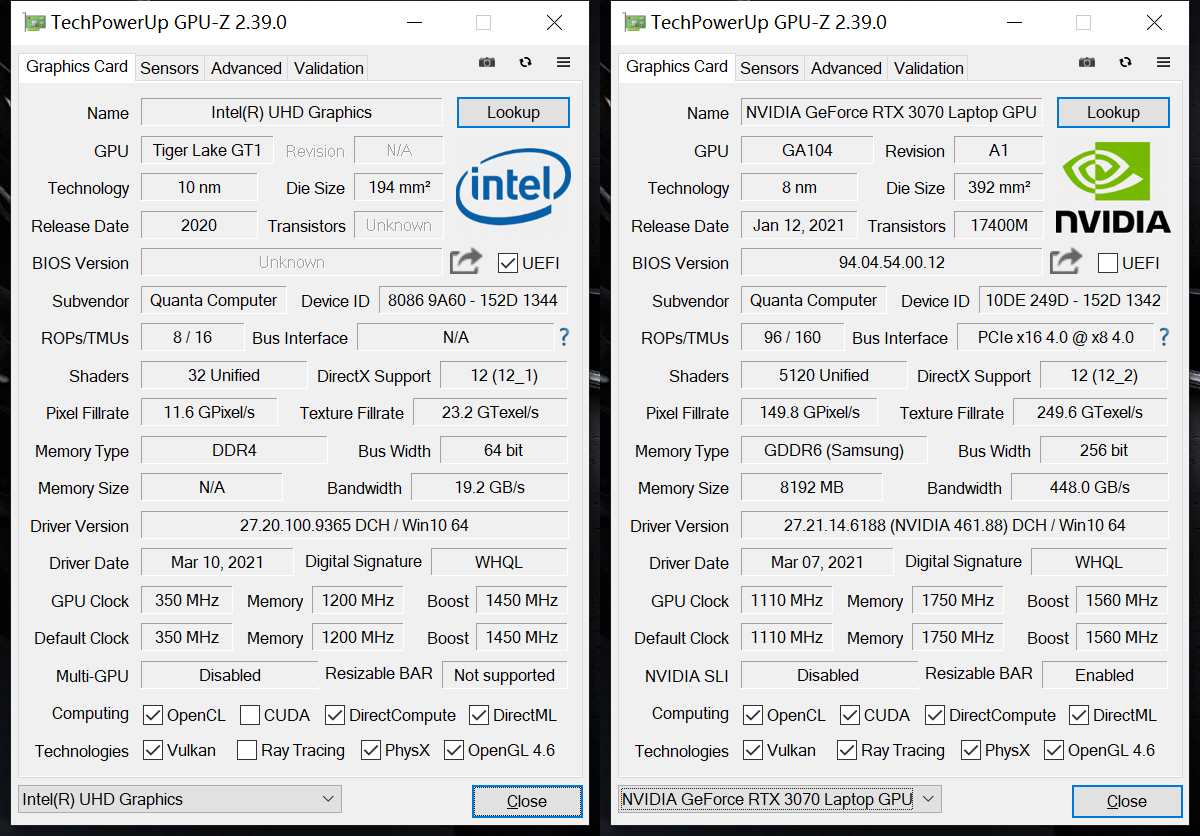Open the hamburger menu in the right window
The image size is (1200, 836).
(x=1163, y=62)
